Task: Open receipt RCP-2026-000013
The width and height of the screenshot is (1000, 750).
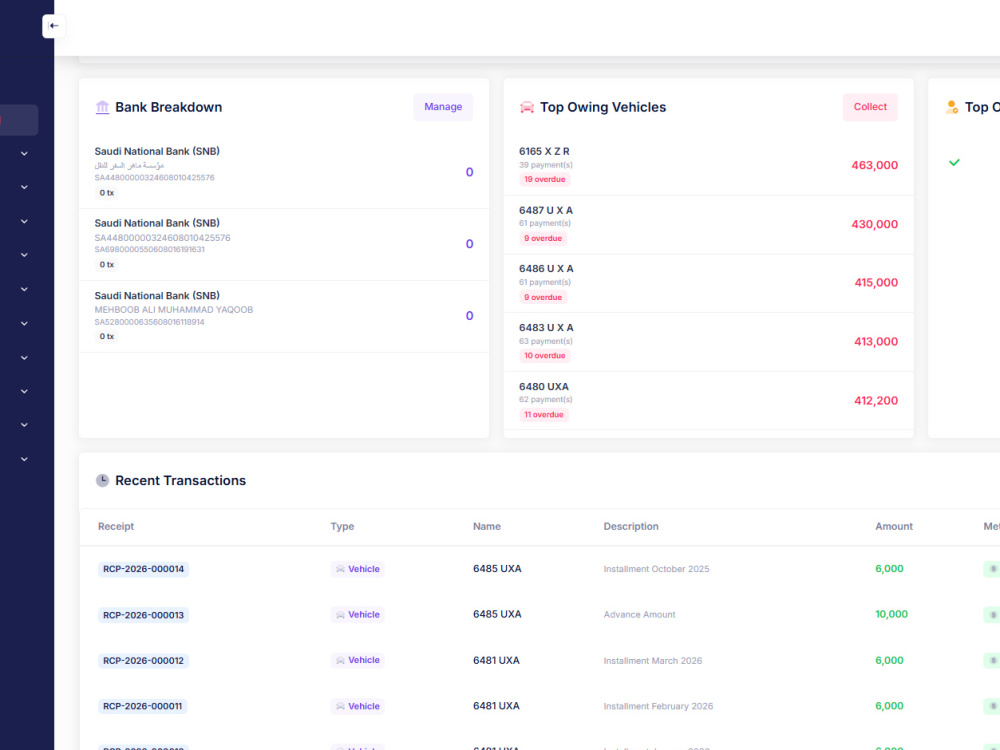Action: click(x=143, y=615)
